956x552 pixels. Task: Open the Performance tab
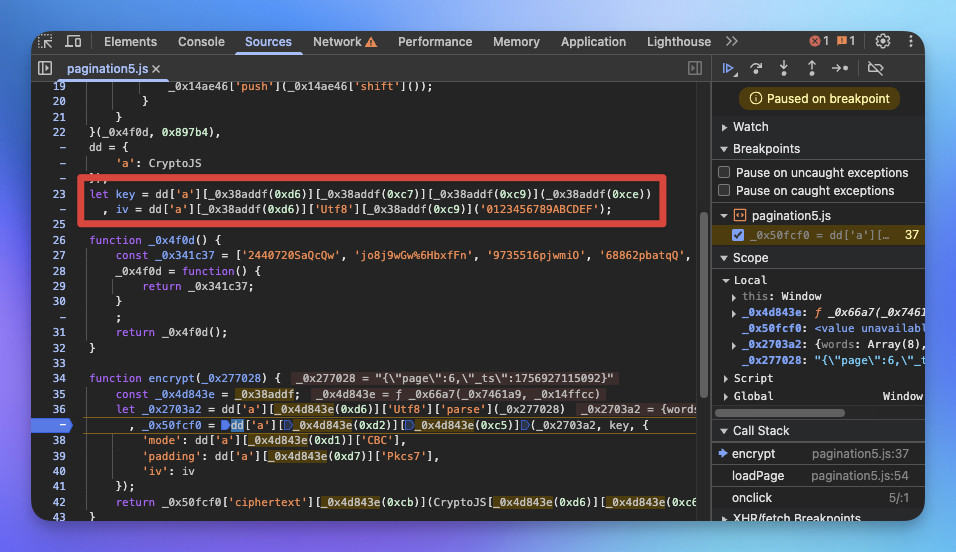pos(435,41)
